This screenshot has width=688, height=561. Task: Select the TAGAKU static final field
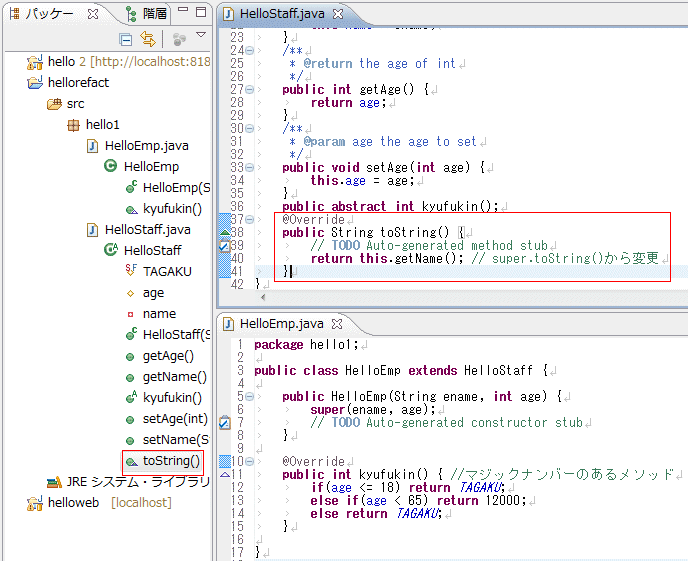pyautogui.click(x=158, y=272)
